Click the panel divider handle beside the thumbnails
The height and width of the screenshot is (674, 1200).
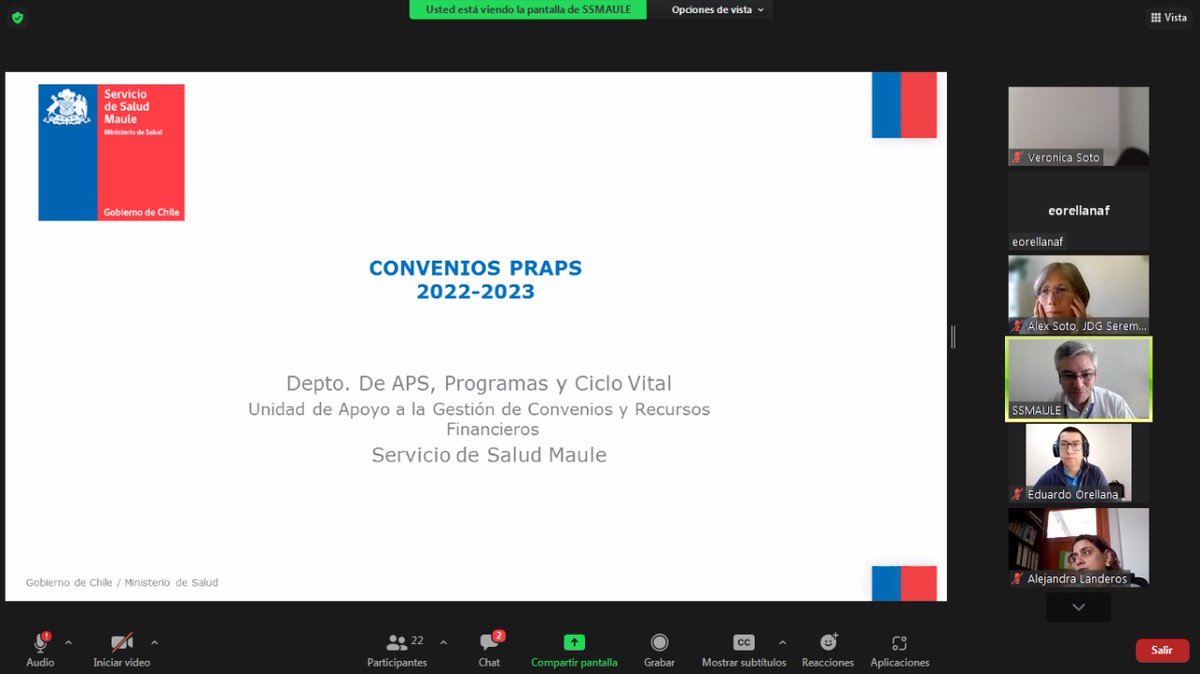[x=953, y=337]
